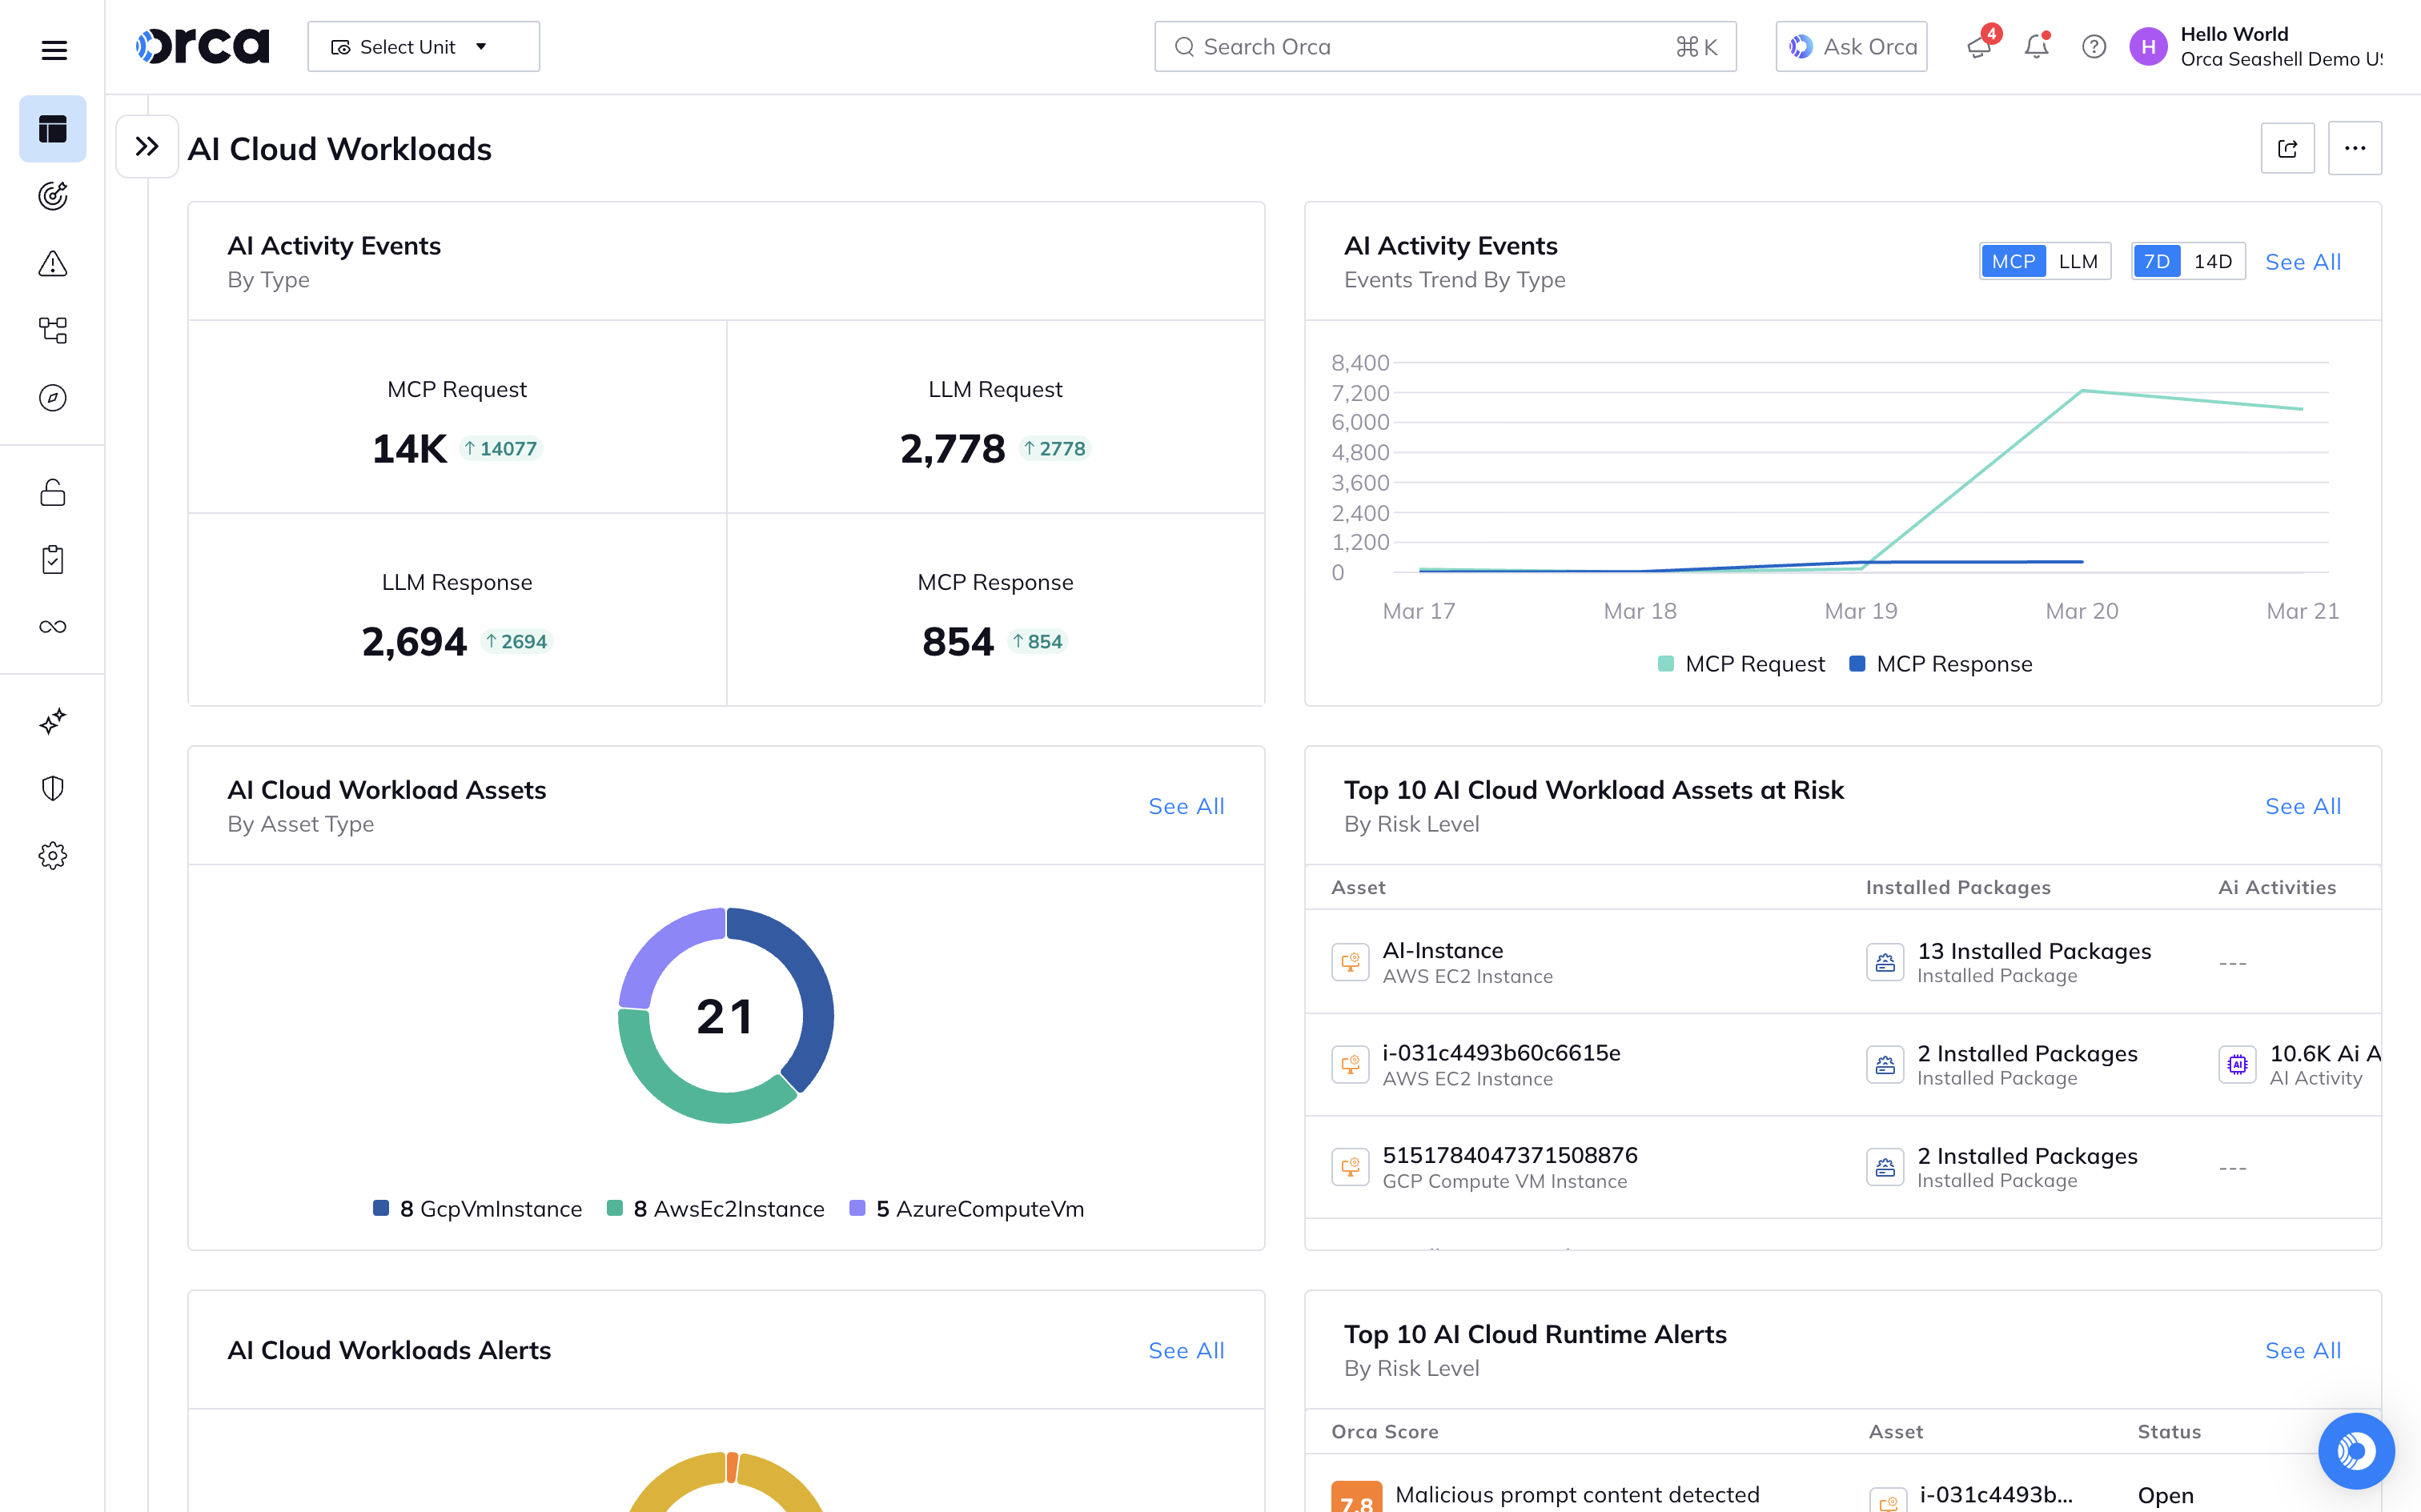Open the three-dot overflow menu top right
The height and width of the screenshot is (1512, 2421).
(x=2355, y=148)
